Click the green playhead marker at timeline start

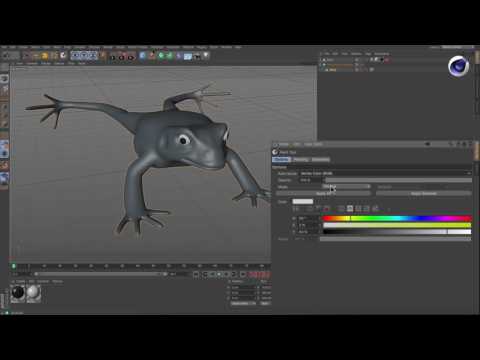(14, 266)
